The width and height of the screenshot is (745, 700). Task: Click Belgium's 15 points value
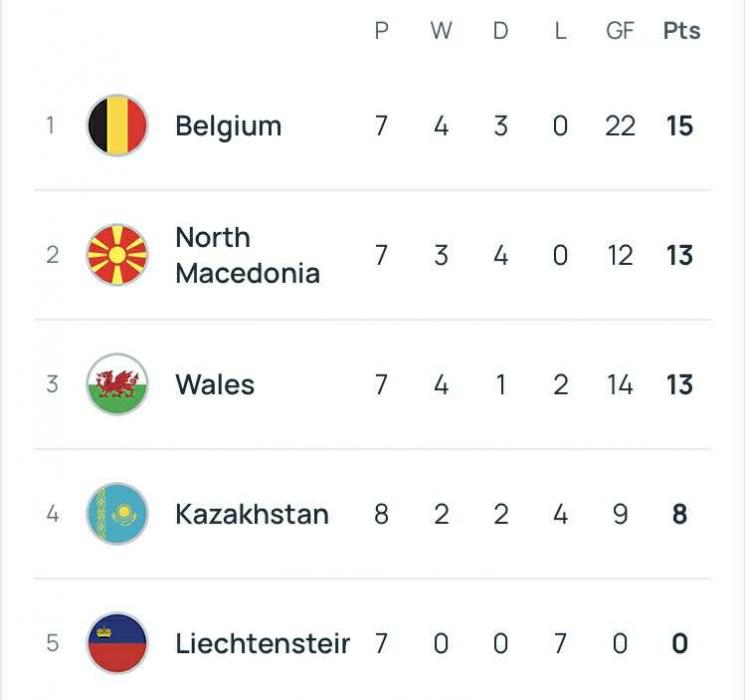coord(680,126)
